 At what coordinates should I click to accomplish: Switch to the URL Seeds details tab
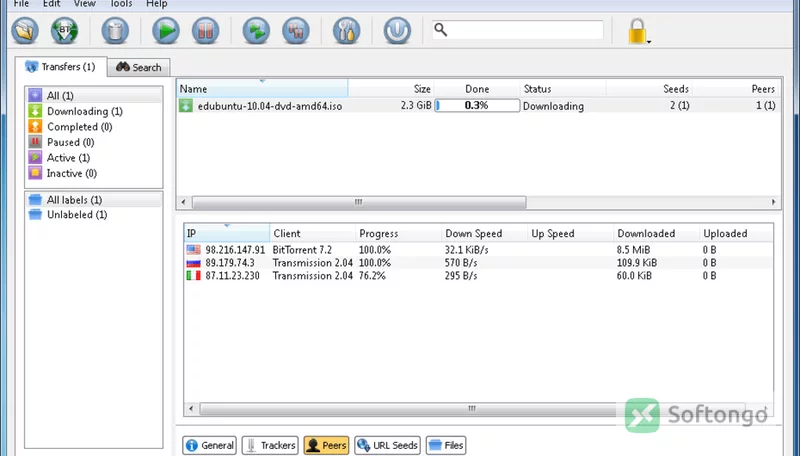coord(388,445)
